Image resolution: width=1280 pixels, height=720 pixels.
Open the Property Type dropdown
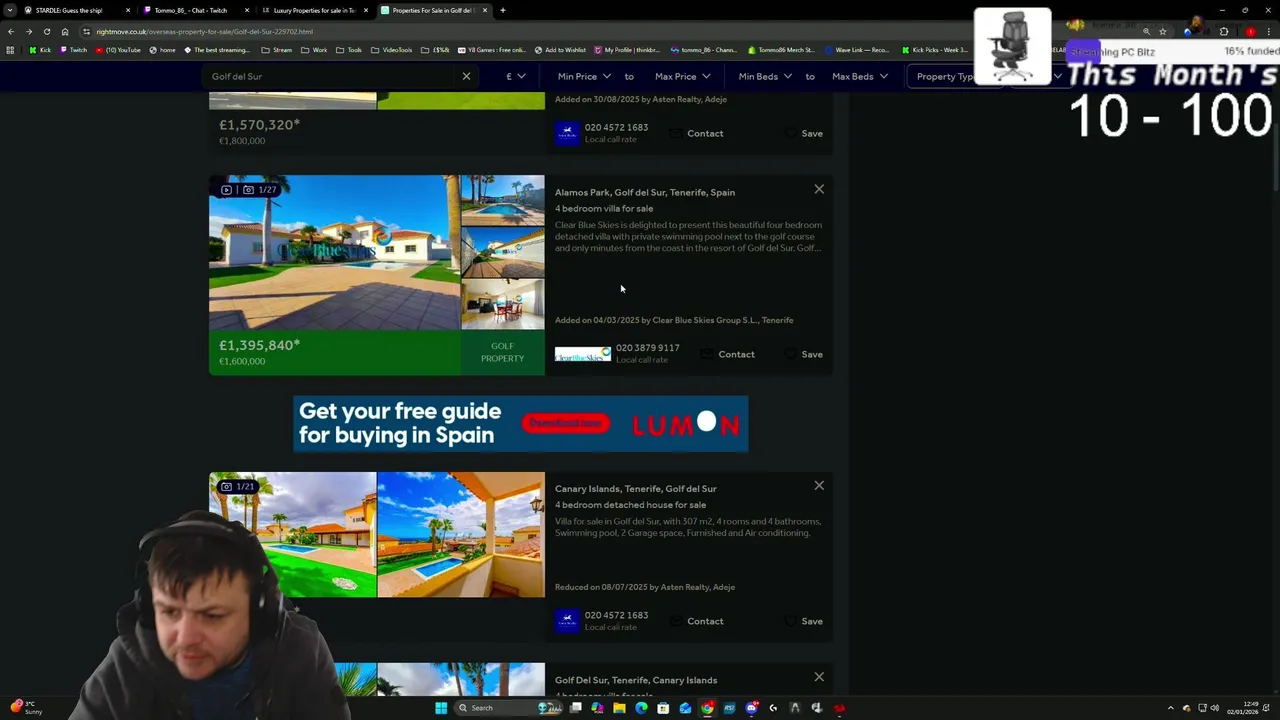click(x=945, y=76)
